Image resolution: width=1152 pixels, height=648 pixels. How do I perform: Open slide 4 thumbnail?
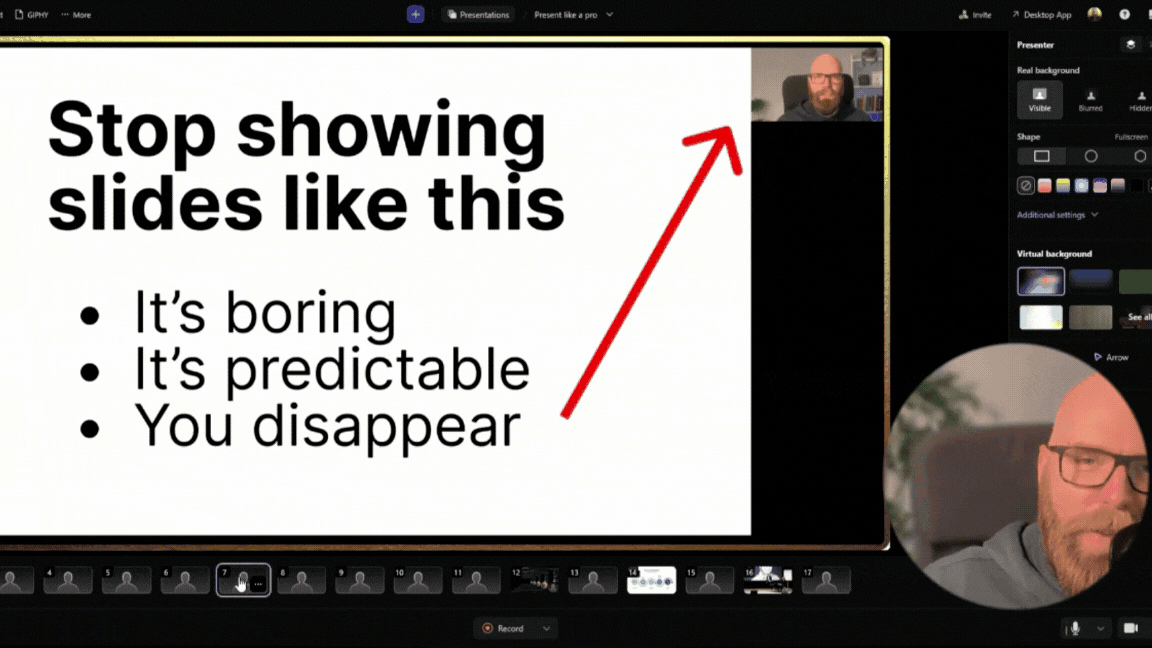pos(68,580)
